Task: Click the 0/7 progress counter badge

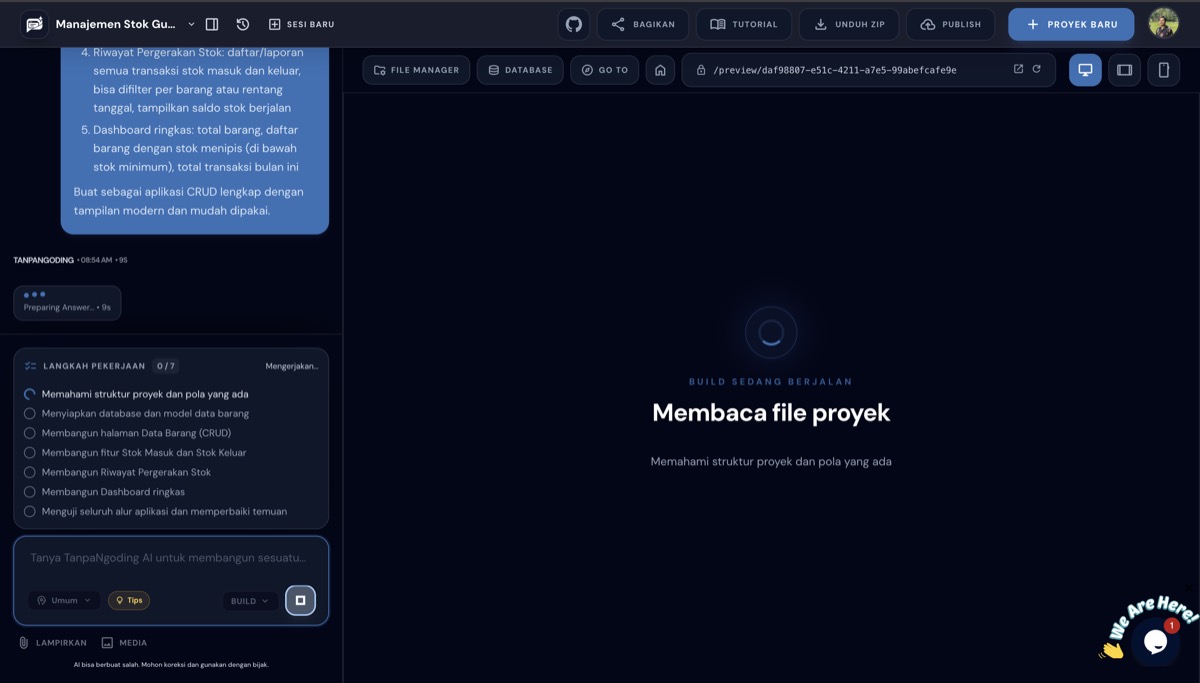Action: point(166,366)
